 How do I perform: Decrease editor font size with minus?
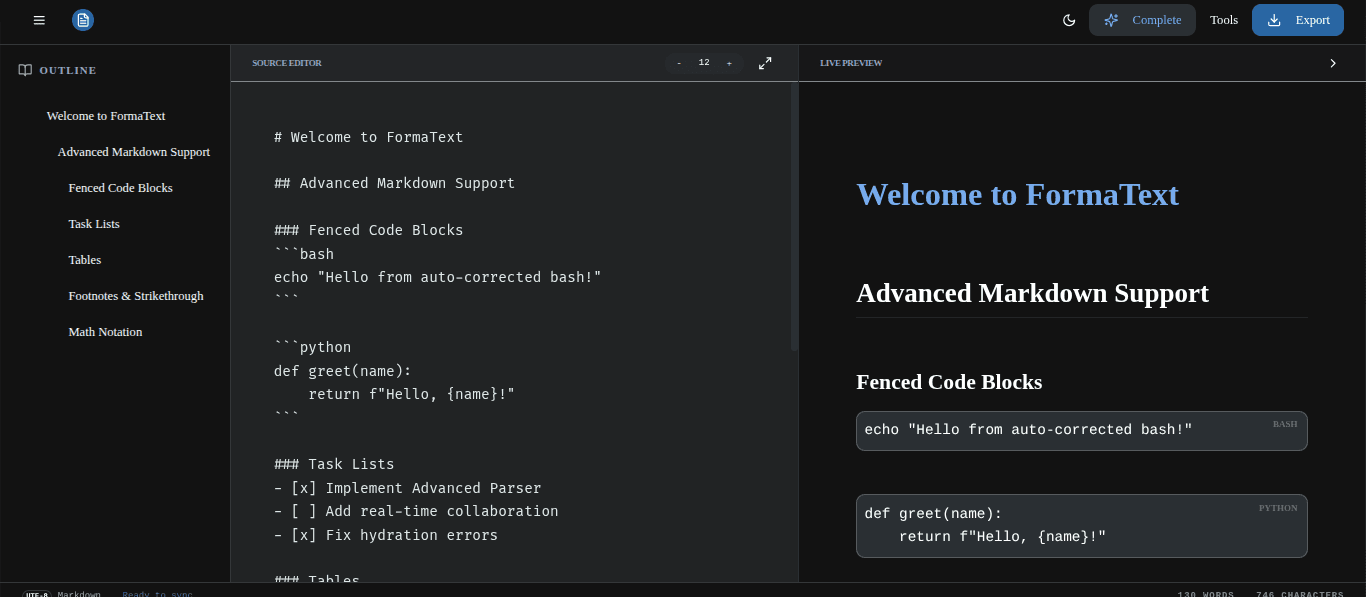click(679, 63)
